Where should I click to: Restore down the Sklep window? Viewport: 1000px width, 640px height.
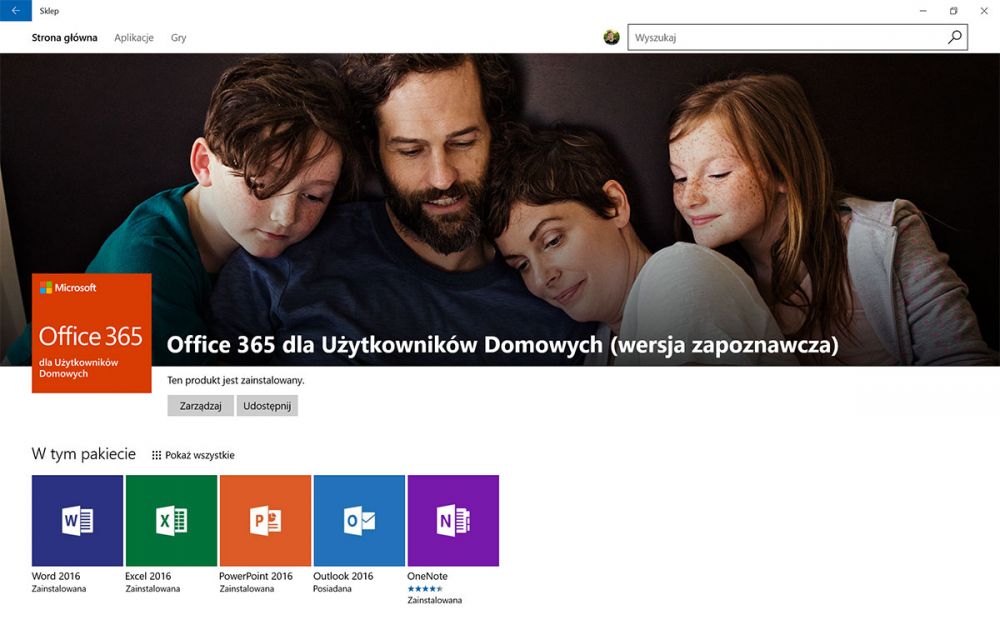click(953, 10)
